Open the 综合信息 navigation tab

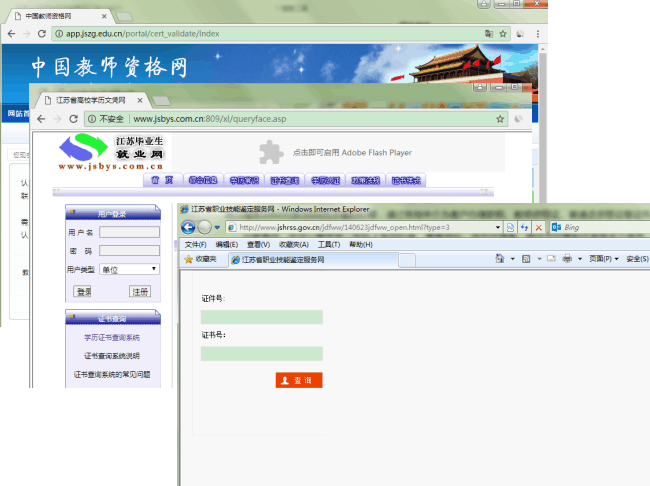(203, 180)
